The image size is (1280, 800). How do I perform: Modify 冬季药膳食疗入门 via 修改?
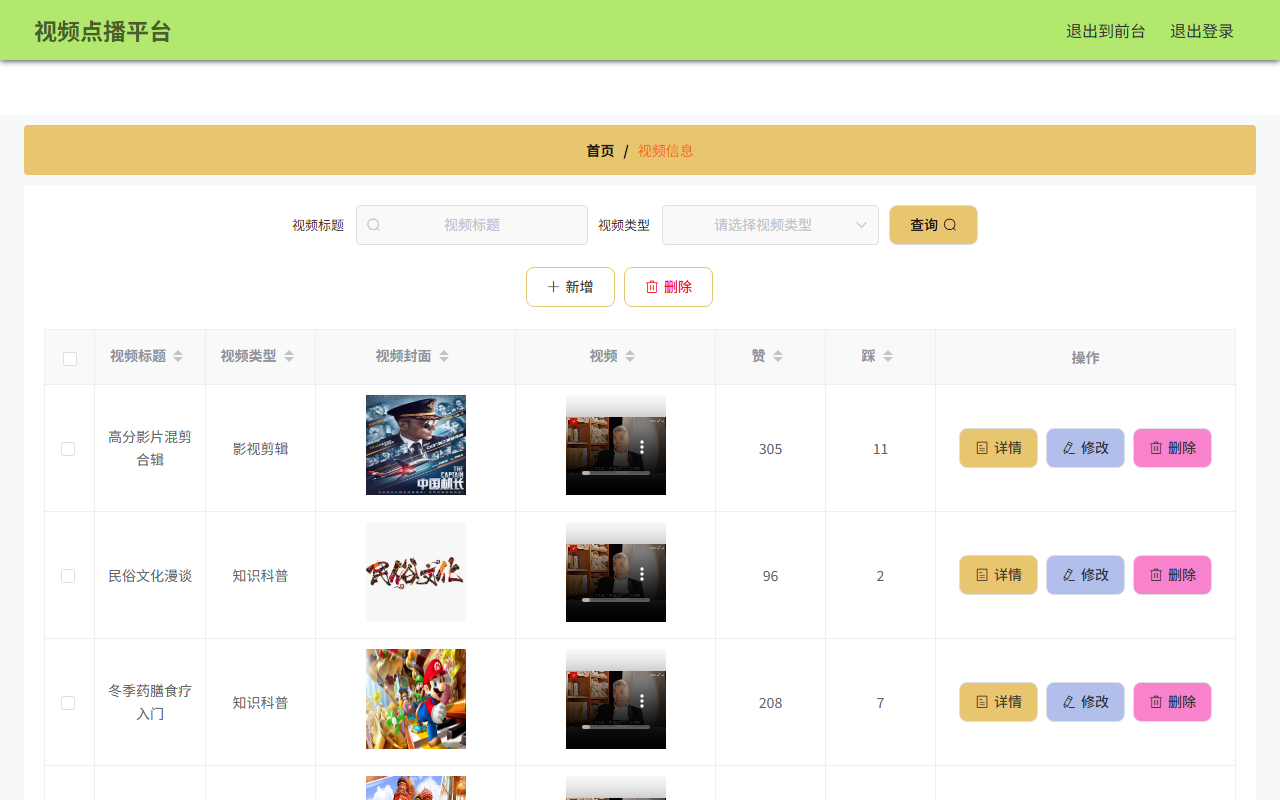pyautogui.click(x=1085, y=702)
